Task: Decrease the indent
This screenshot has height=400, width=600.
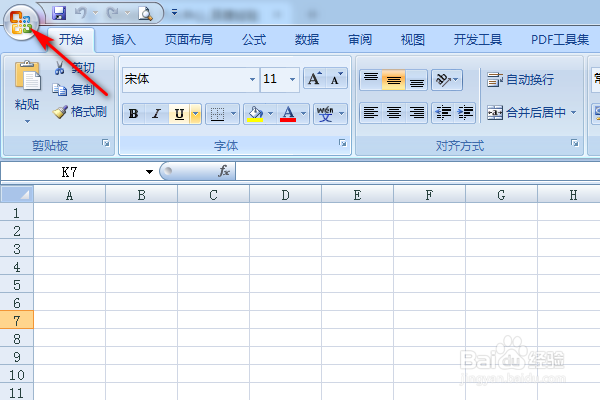Action: [x=443, y=113]
